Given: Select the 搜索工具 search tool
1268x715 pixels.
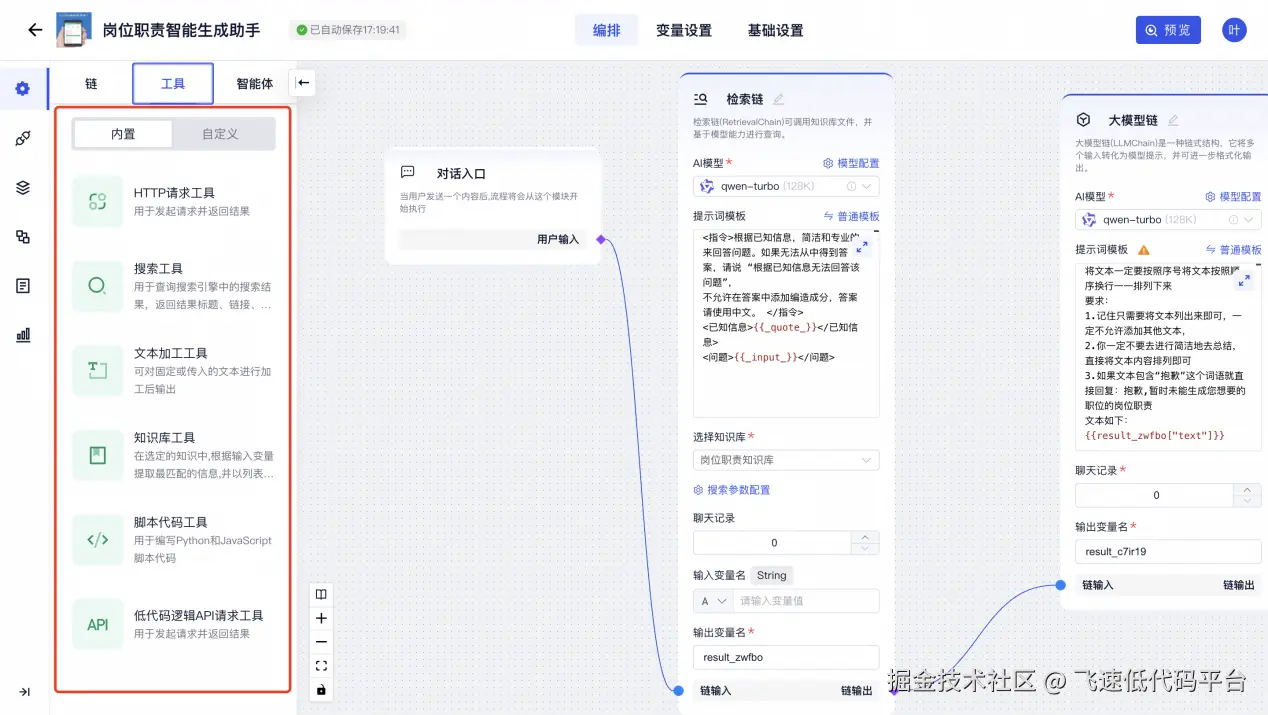Looking at the screenshot, I should point(175,285).
